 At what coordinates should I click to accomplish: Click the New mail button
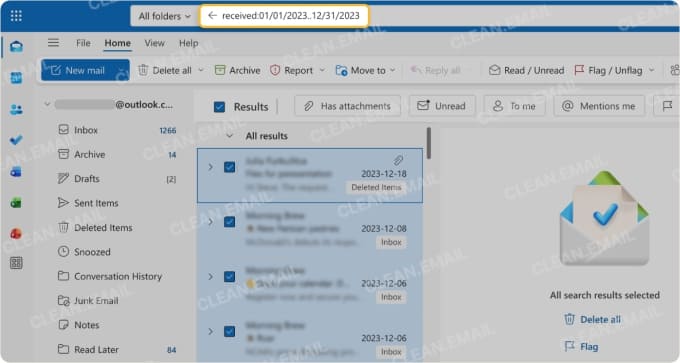point(78,70)
